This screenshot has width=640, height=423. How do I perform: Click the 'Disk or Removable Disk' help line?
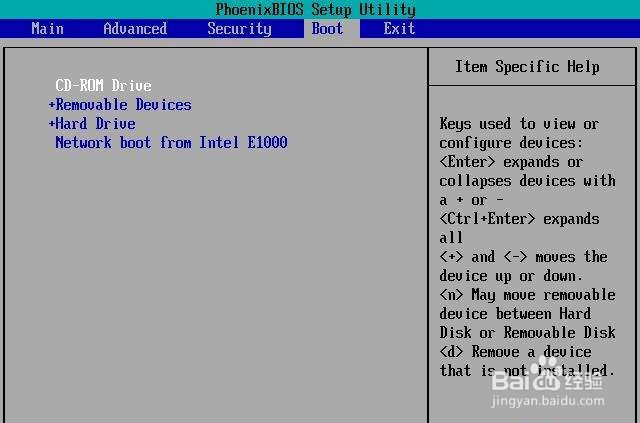(527, 332)
